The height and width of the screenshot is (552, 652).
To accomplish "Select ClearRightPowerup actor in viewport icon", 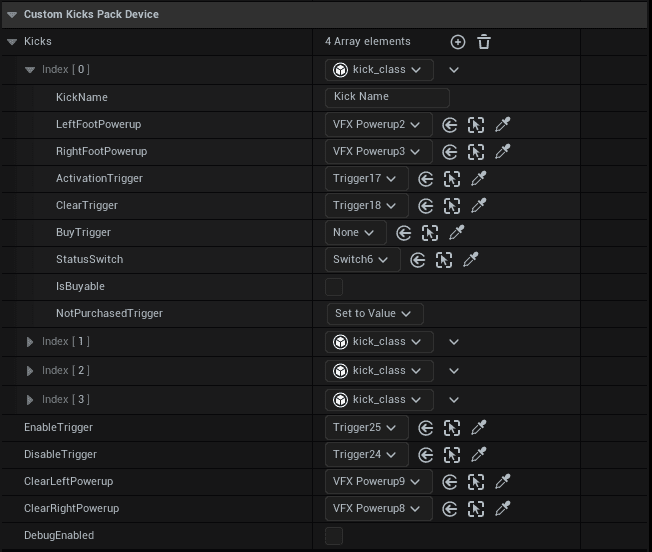I will pos(476,509).
